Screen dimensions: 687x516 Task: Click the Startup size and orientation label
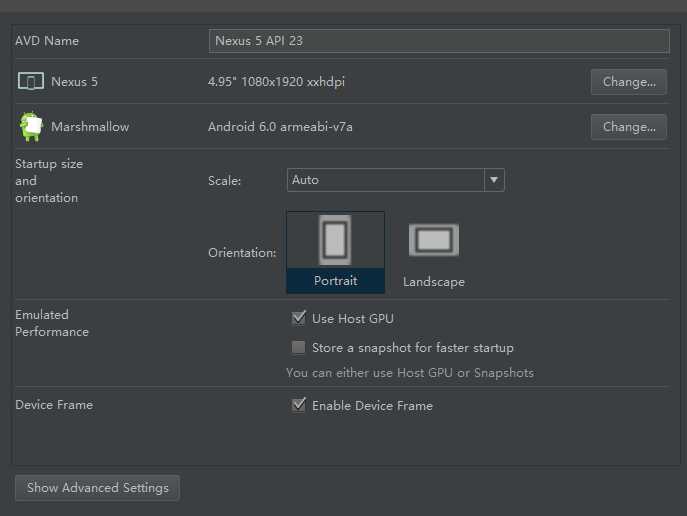click(x=49, y=180)
